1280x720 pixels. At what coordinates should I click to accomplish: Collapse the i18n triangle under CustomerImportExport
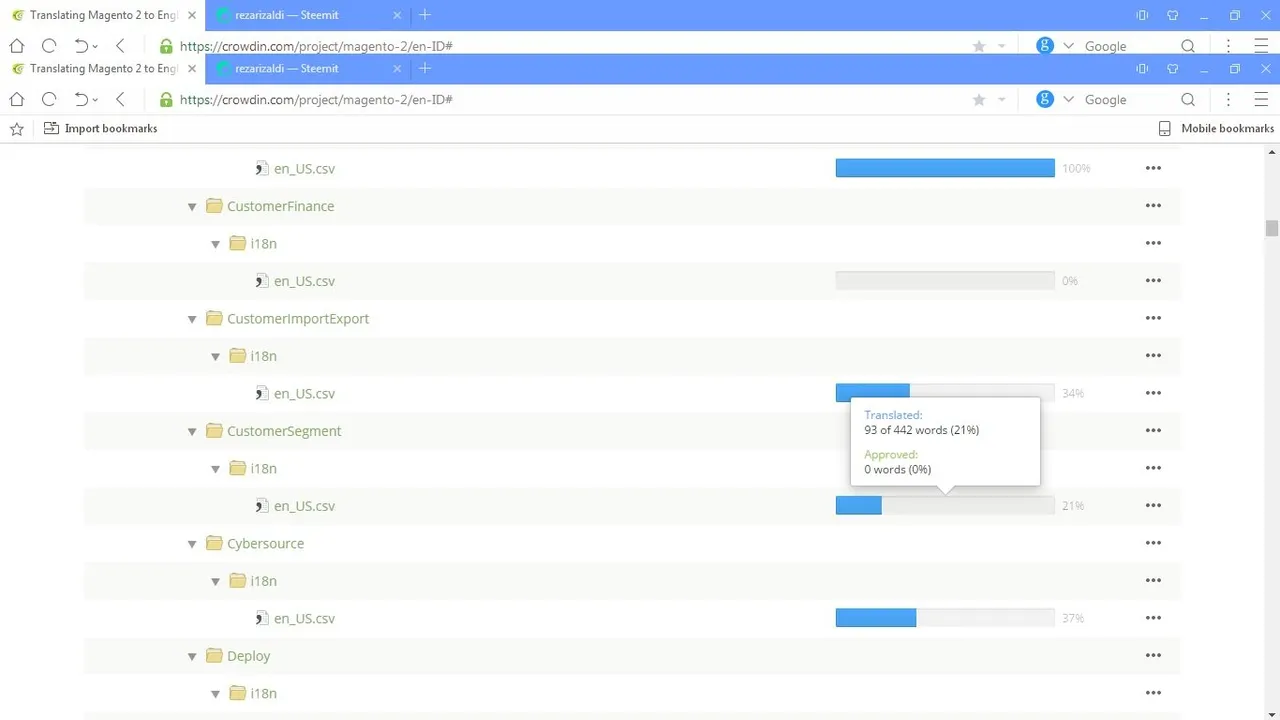215,357
